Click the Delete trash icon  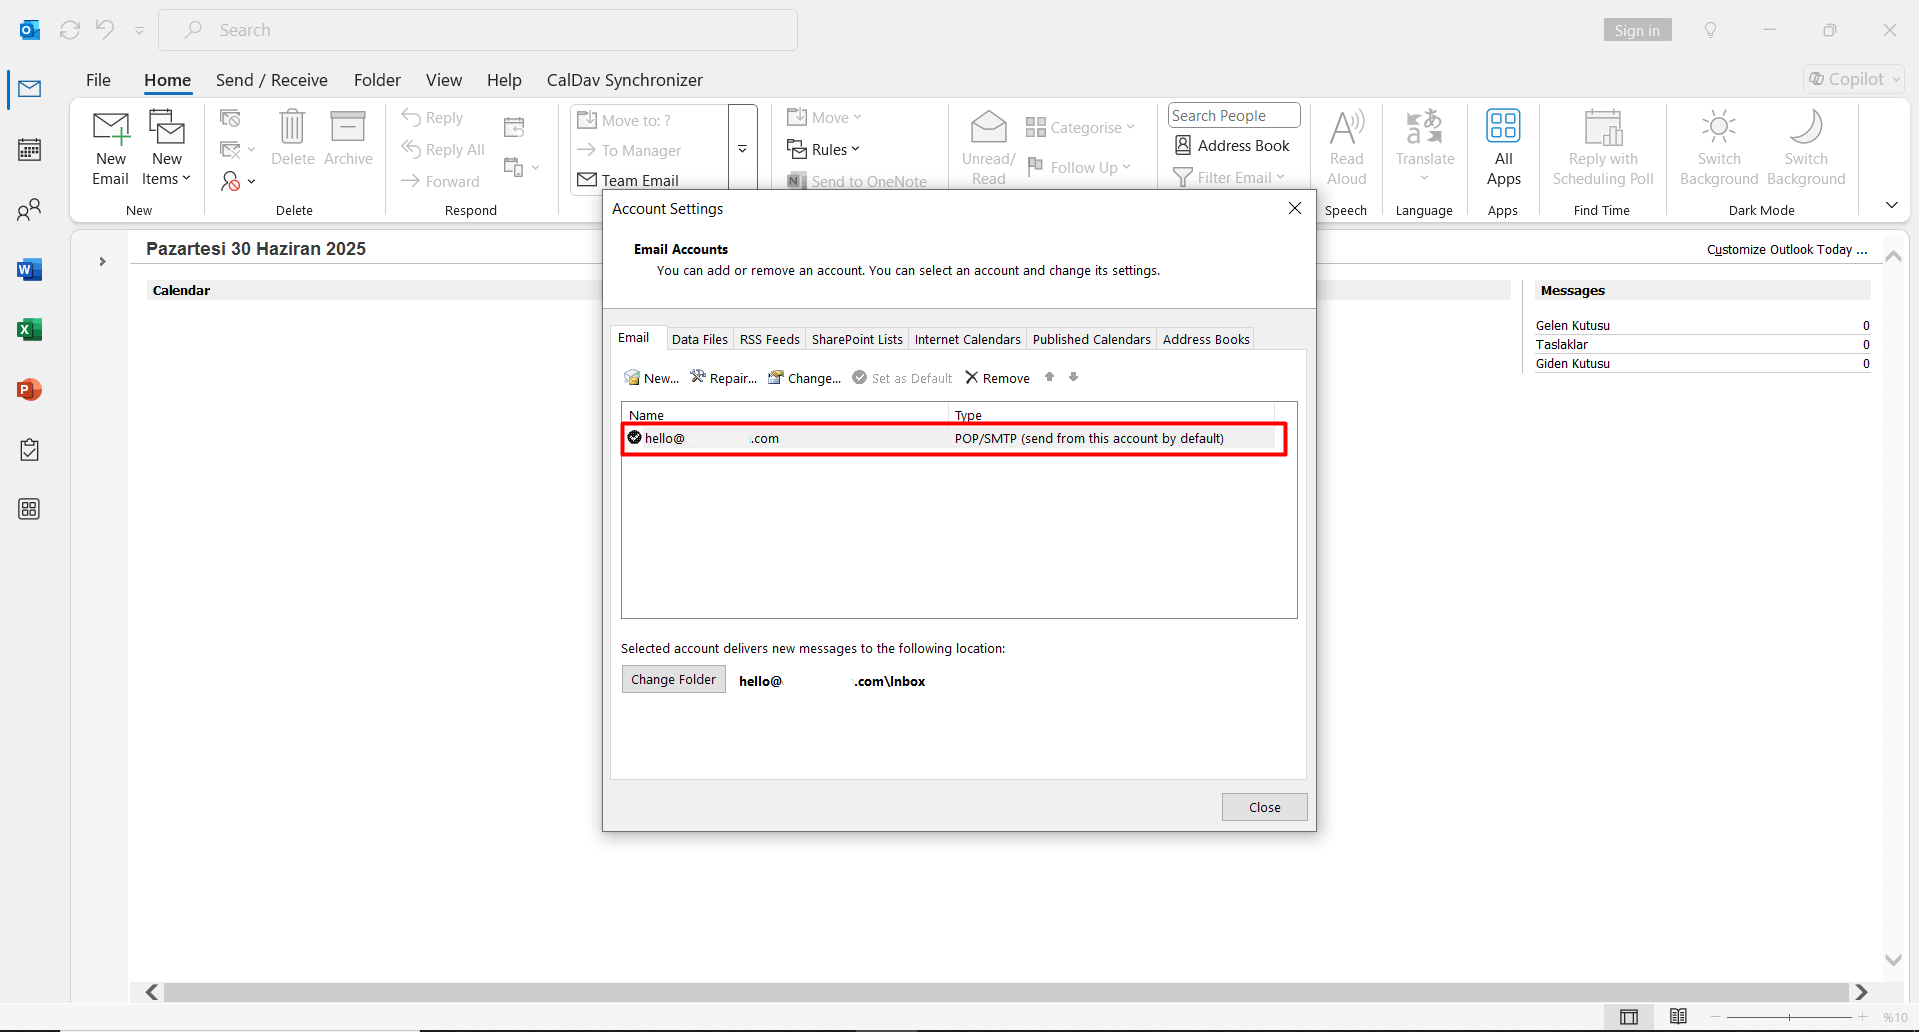[x=292, y=127]
